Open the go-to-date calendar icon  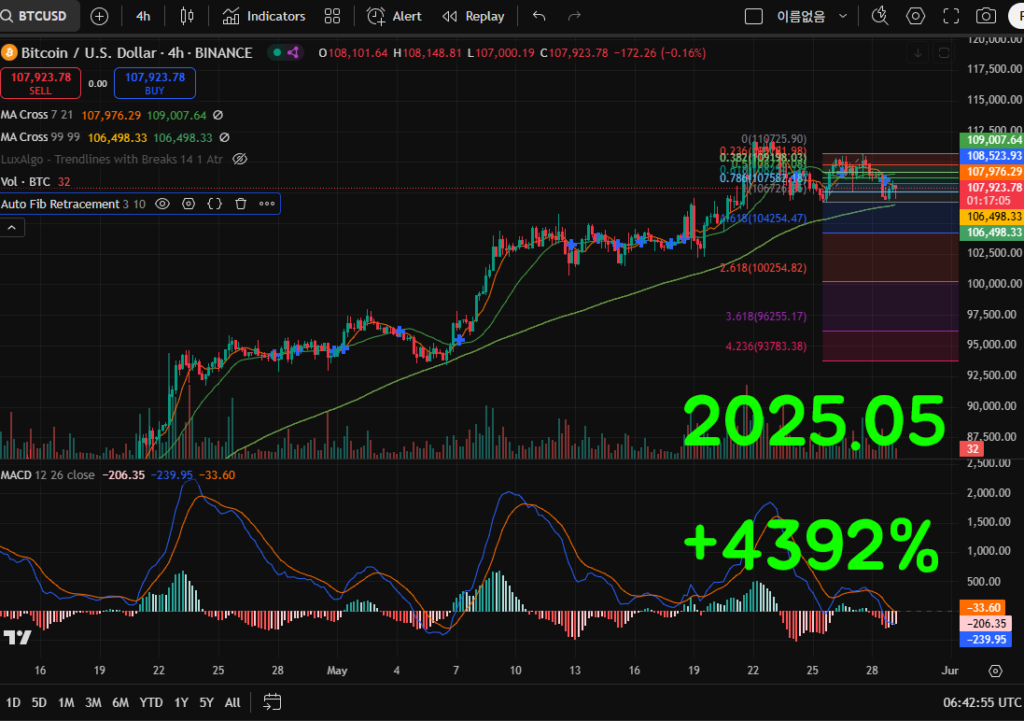(272, 702)
